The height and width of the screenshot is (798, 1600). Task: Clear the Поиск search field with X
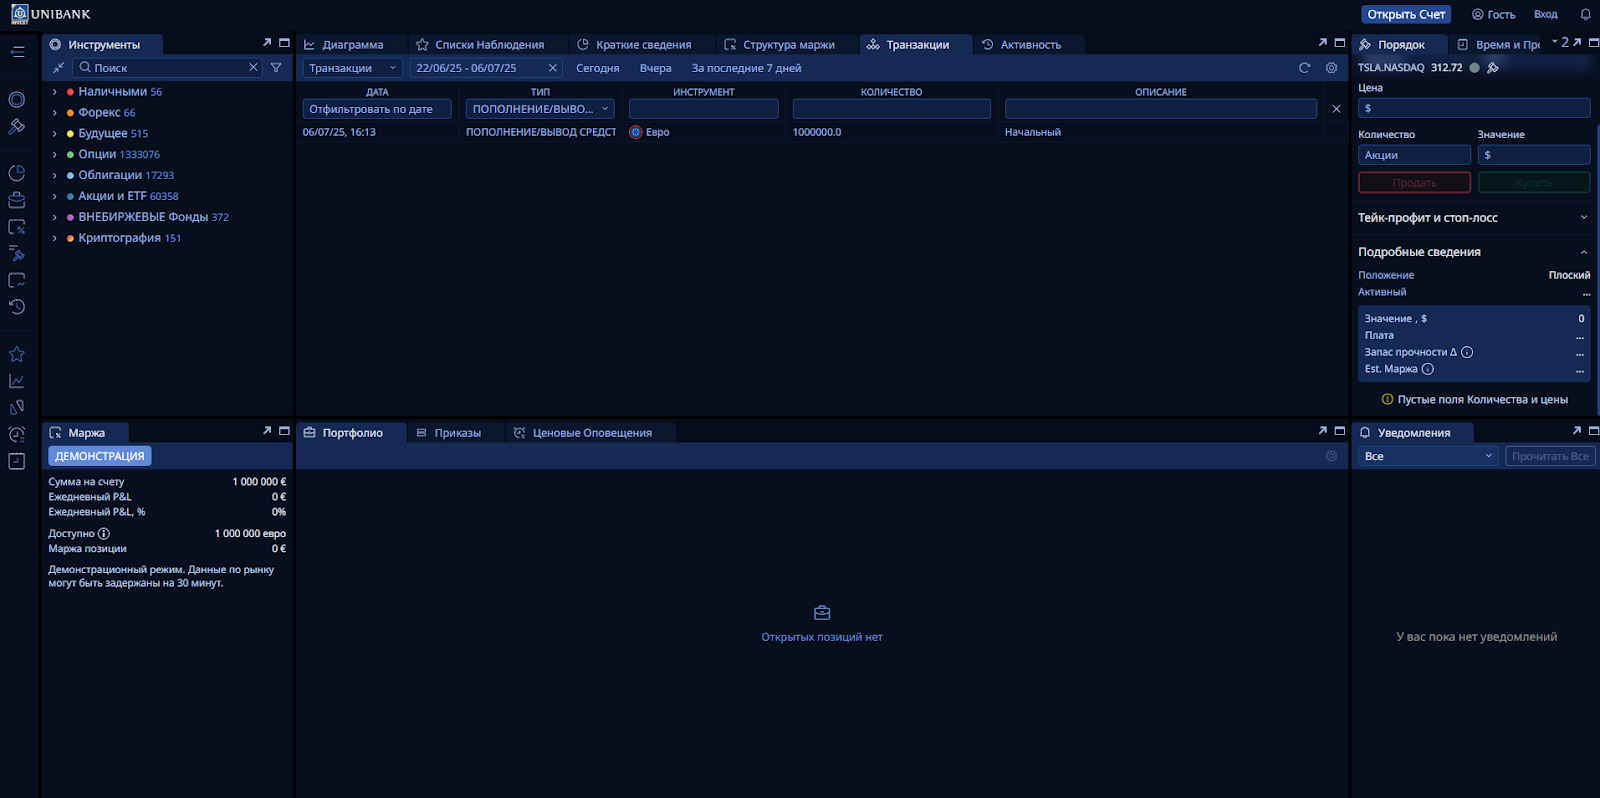point(253,67)
